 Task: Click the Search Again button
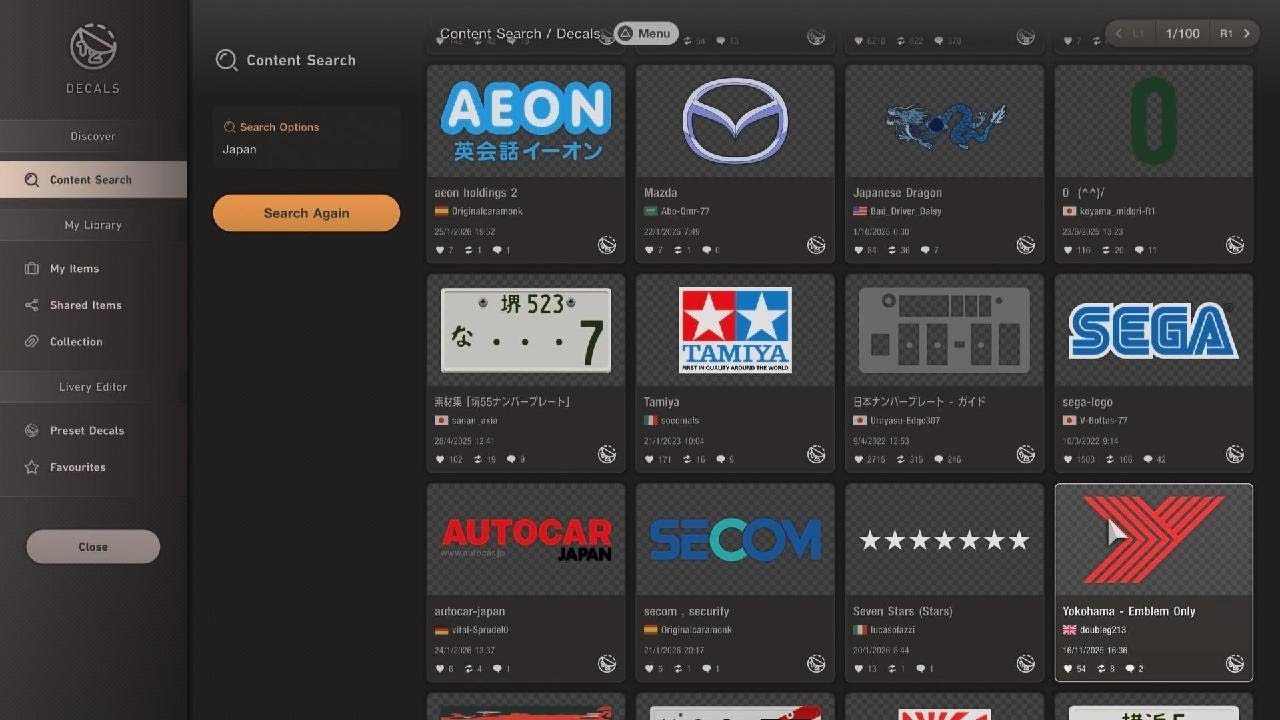pyautogui.click(x=306, y=213)
